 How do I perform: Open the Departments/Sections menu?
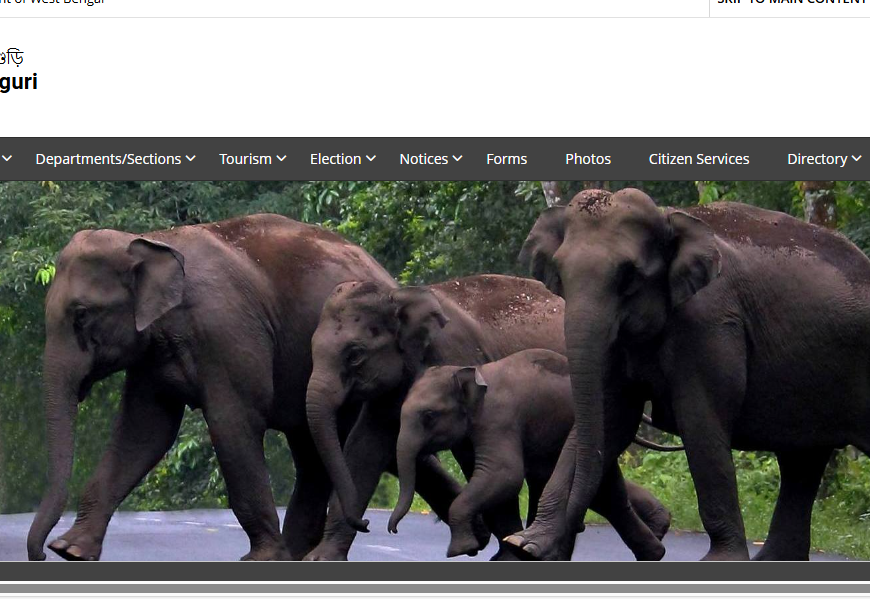coord(108,159)
